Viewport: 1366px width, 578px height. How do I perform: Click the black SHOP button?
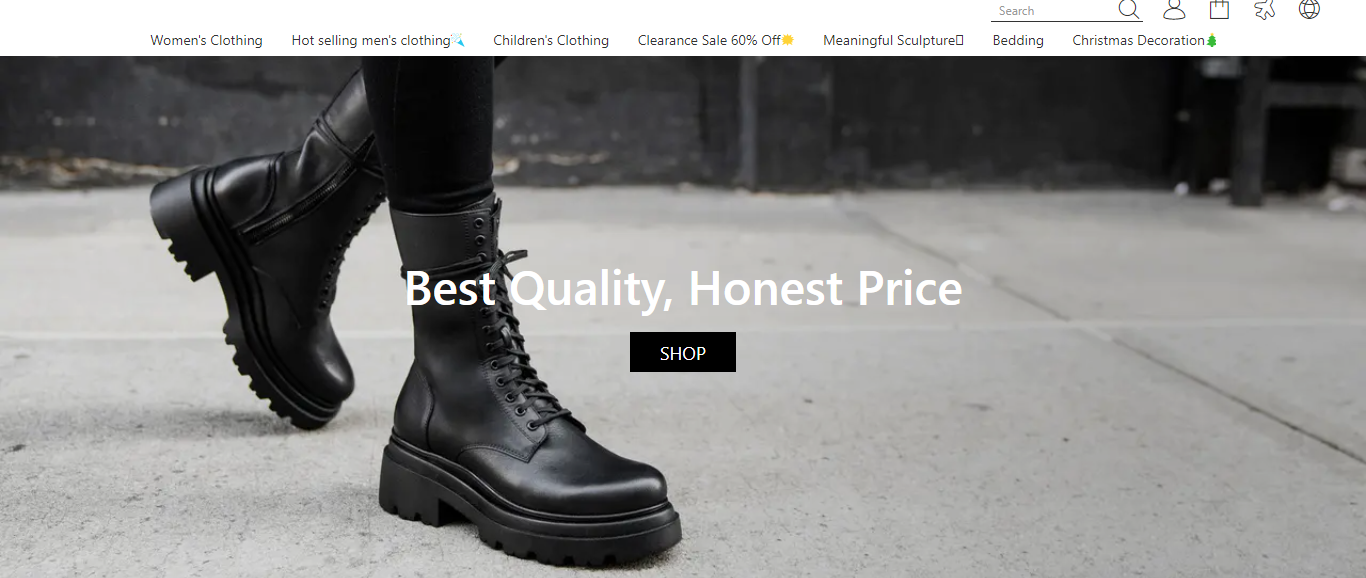[x=683, y=352]
